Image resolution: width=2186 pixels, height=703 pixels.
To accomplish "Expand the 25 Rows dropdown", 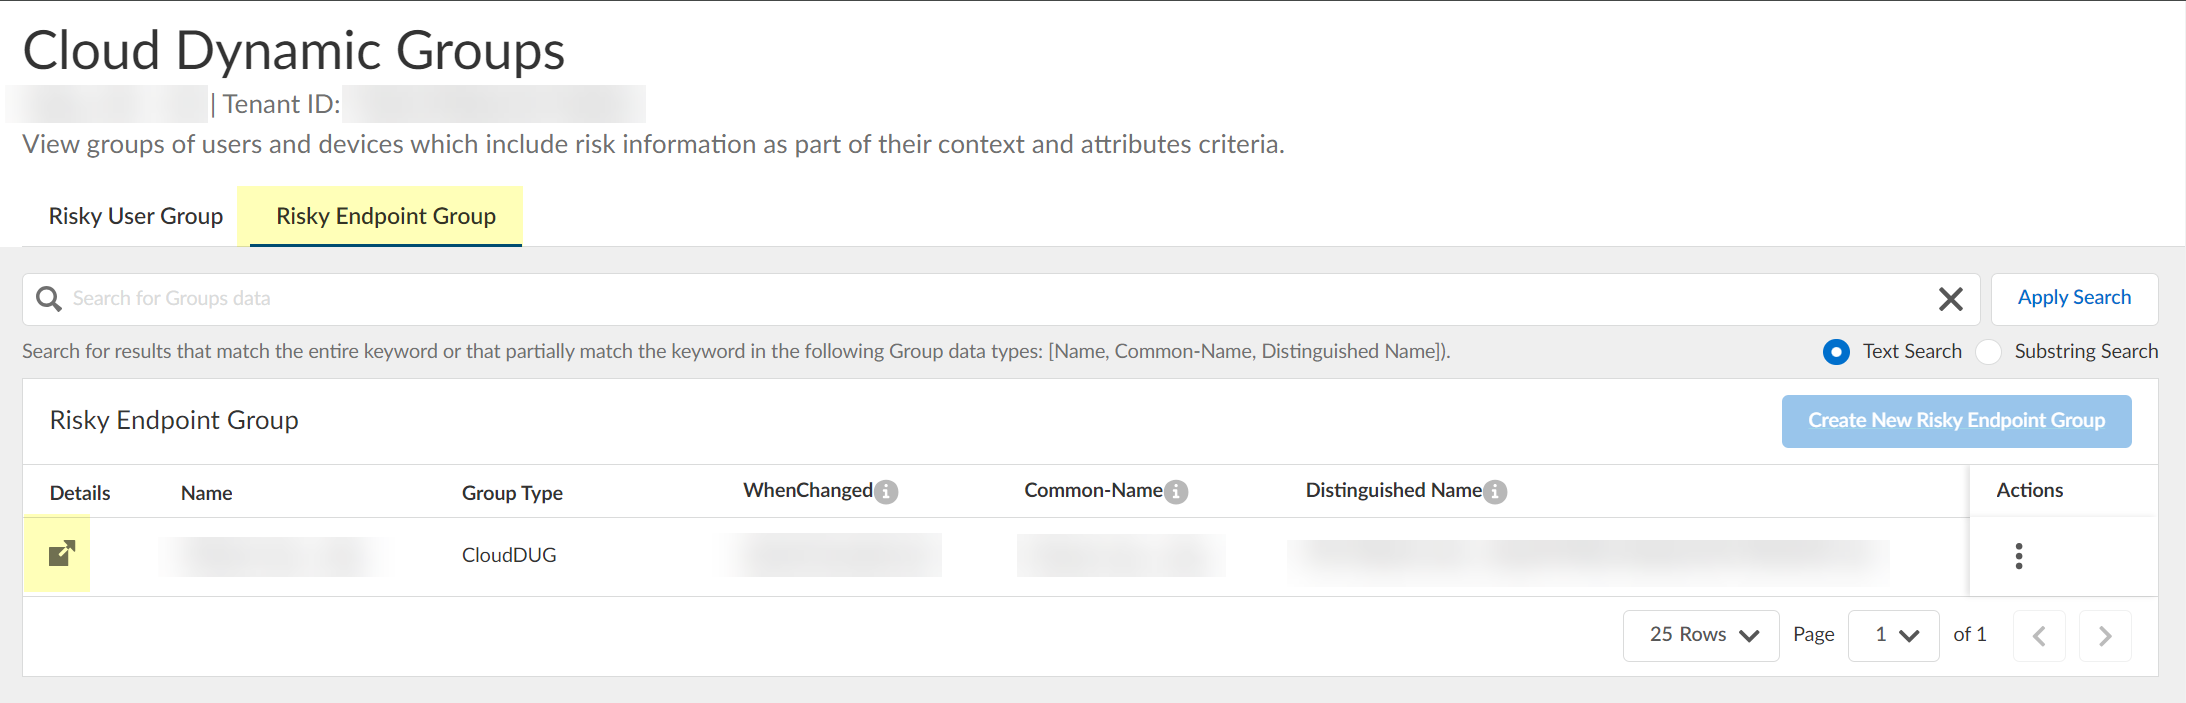I will [1701, 635].
